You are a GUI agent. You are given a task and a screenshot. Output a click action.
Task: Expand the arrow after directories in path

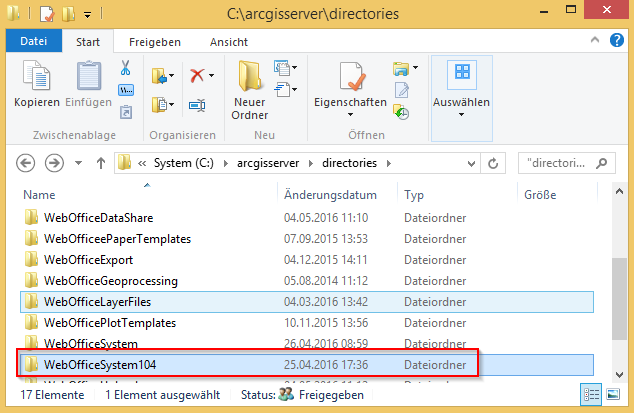click(x=389, y=163)
